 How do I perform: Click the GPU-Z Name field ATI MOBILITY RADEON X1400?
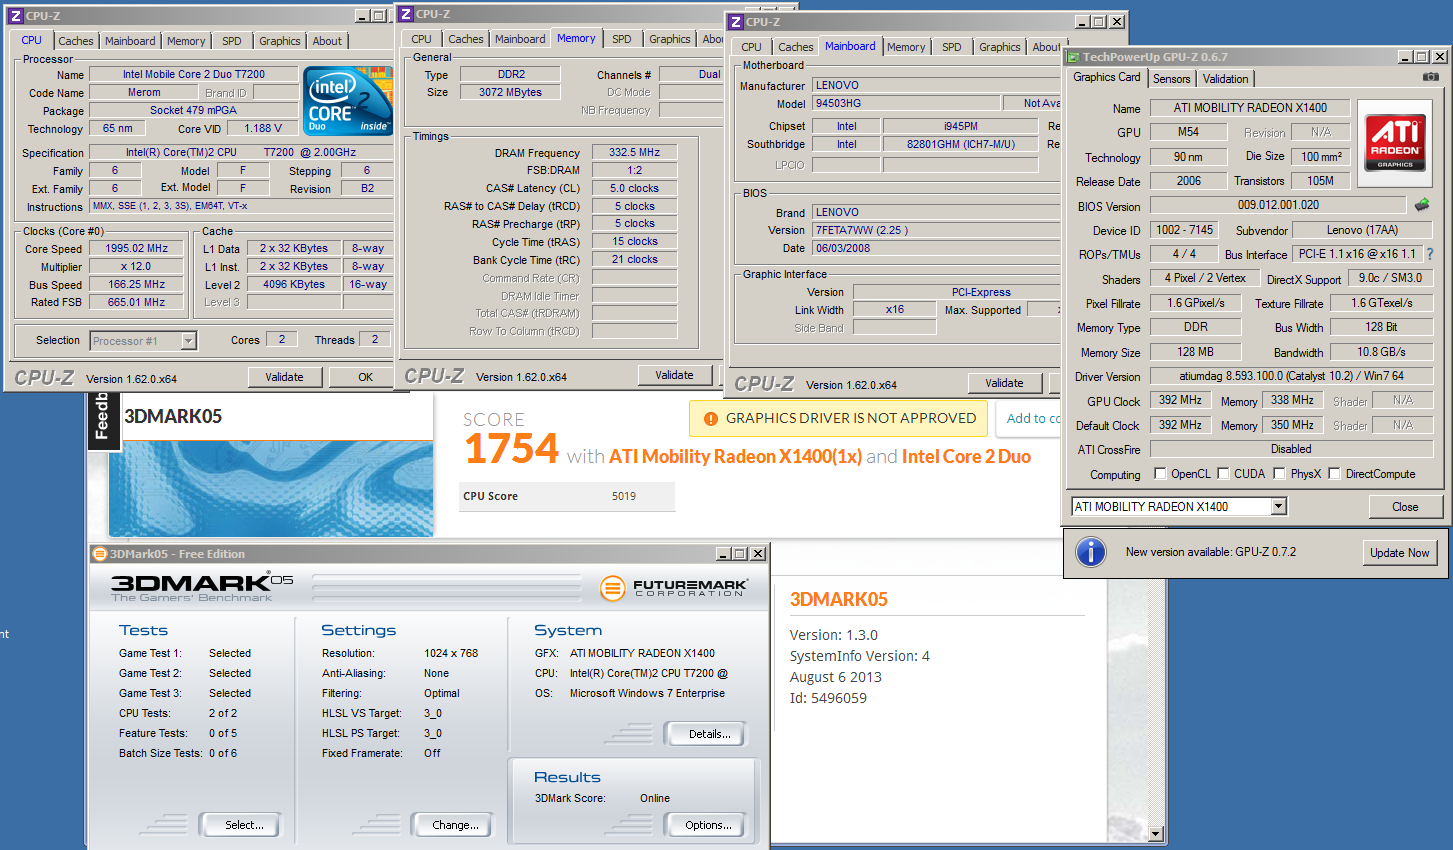tap(1250, 108)
